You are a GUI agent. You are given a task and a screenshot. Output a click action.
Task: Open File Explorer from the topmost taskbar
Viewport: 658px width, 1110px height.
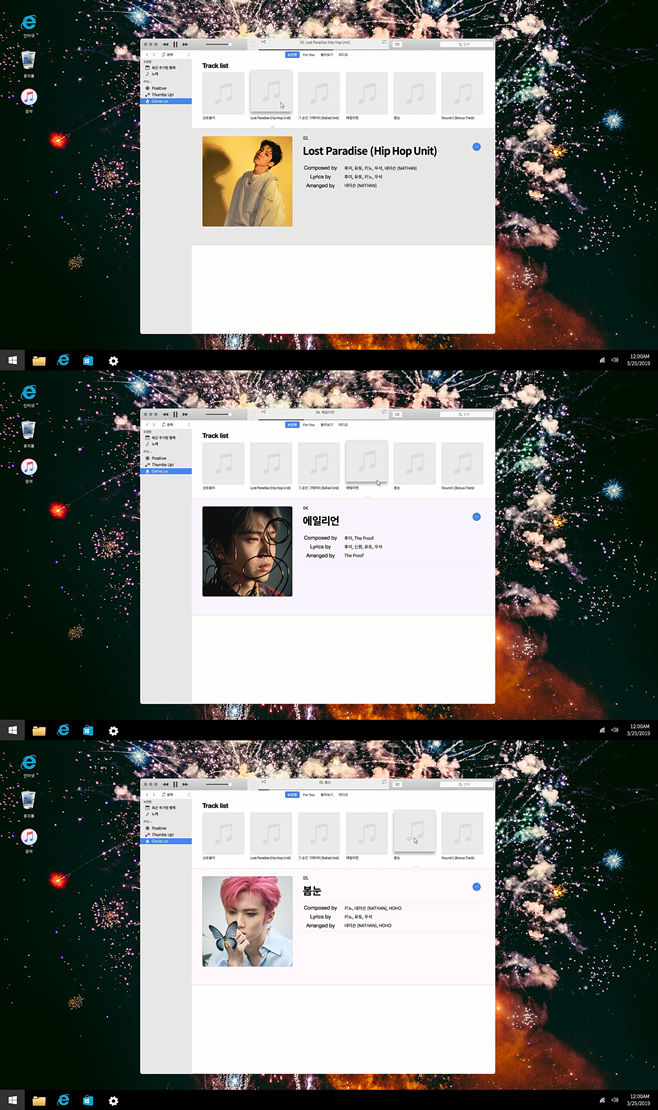pyautogui.click(x=39, y=360)
